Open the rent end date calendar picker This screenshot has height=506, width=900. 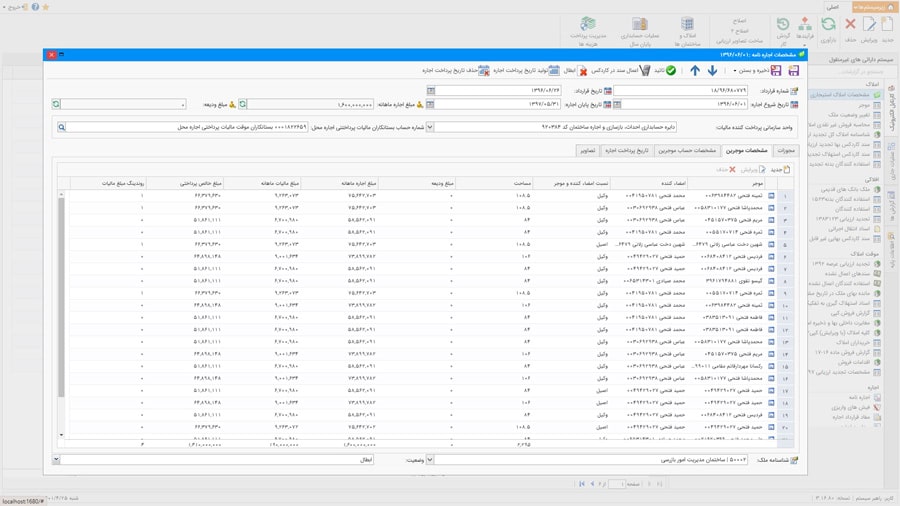pos(431,104)
